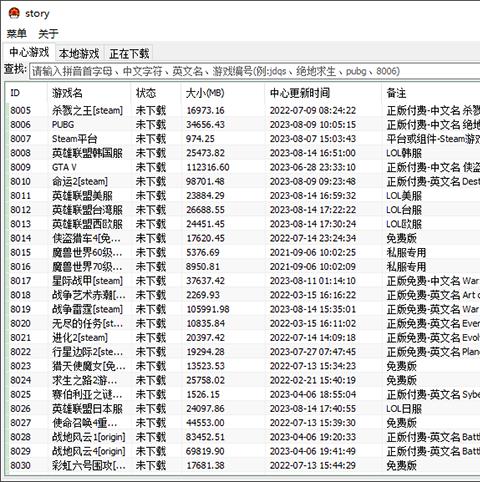Screen dimensions: 480x482
Task: Select the 战地风云4[origin] row
Action: tap(243, 451)
